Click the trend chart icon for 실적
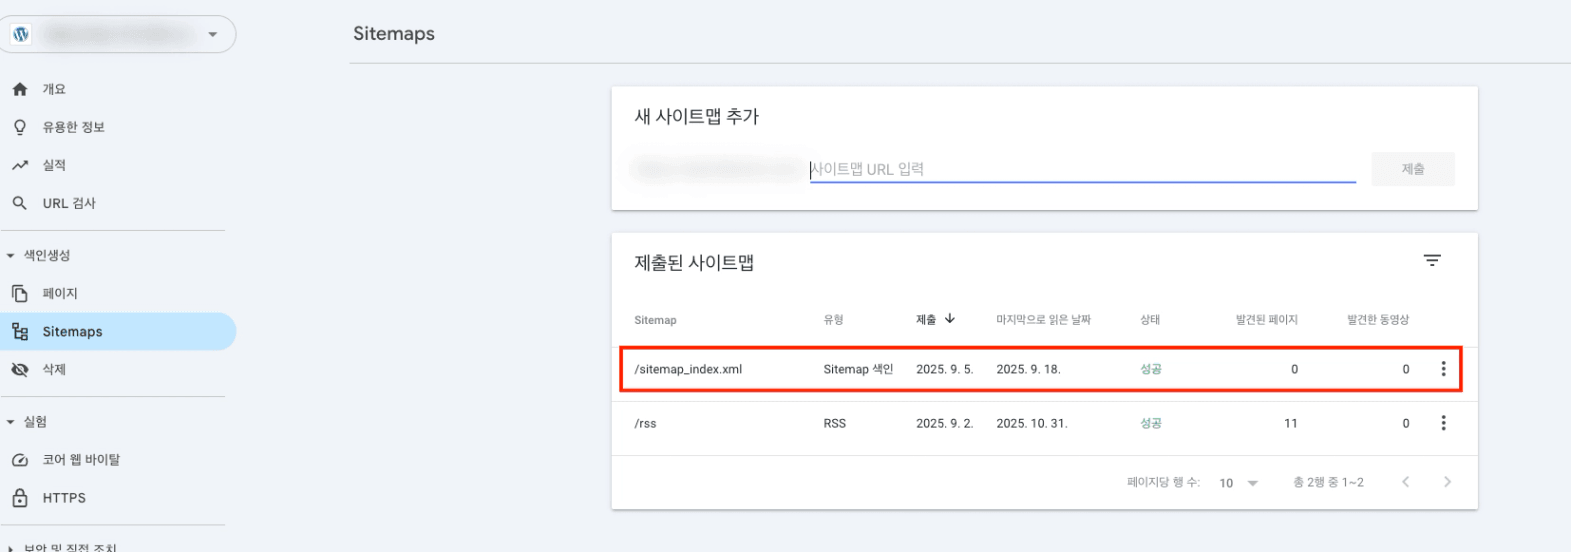The height and width of the screenshot is (552, 1571). [x=20, y=165]
